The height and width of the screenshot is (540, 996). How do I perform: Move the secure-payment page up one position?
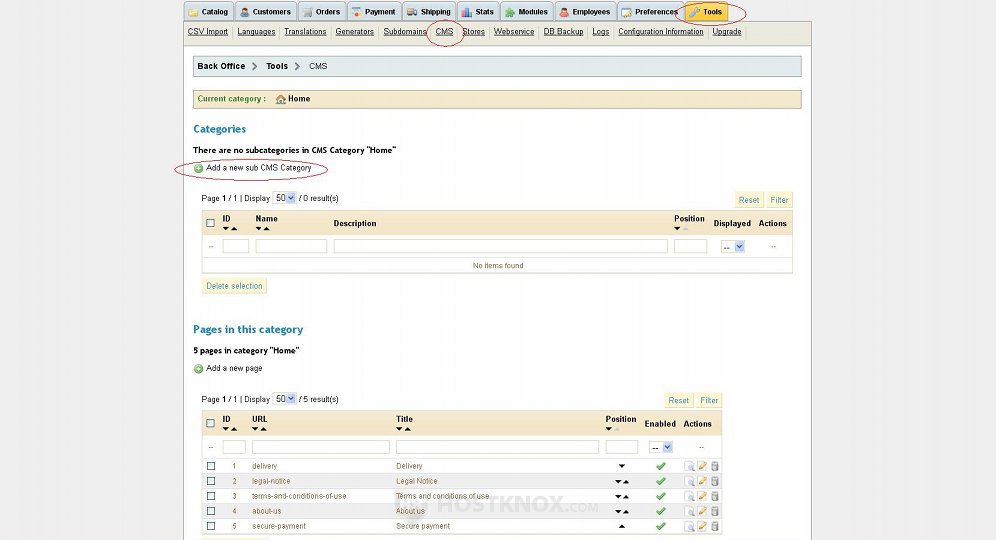(x=622, y=526)
